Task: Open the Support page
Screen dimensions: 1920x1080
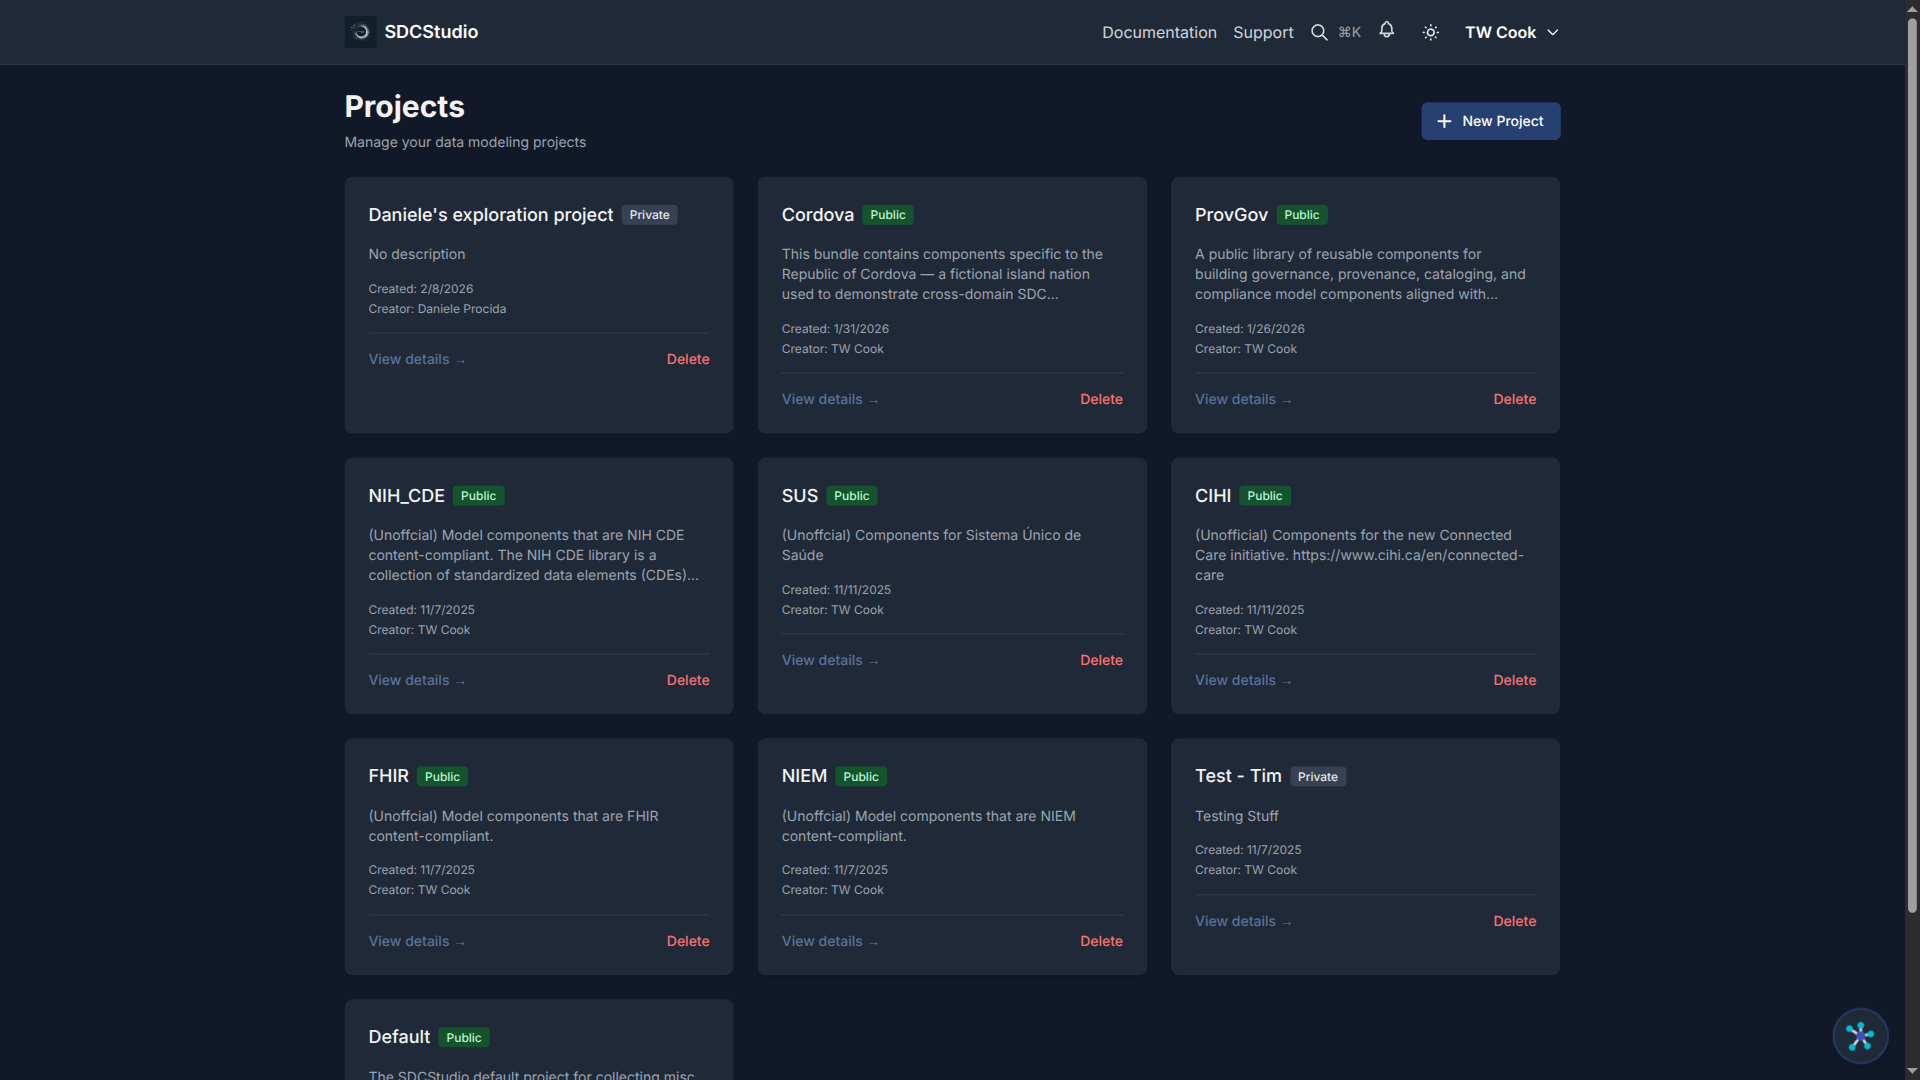Action: (x=1262, y=32)
